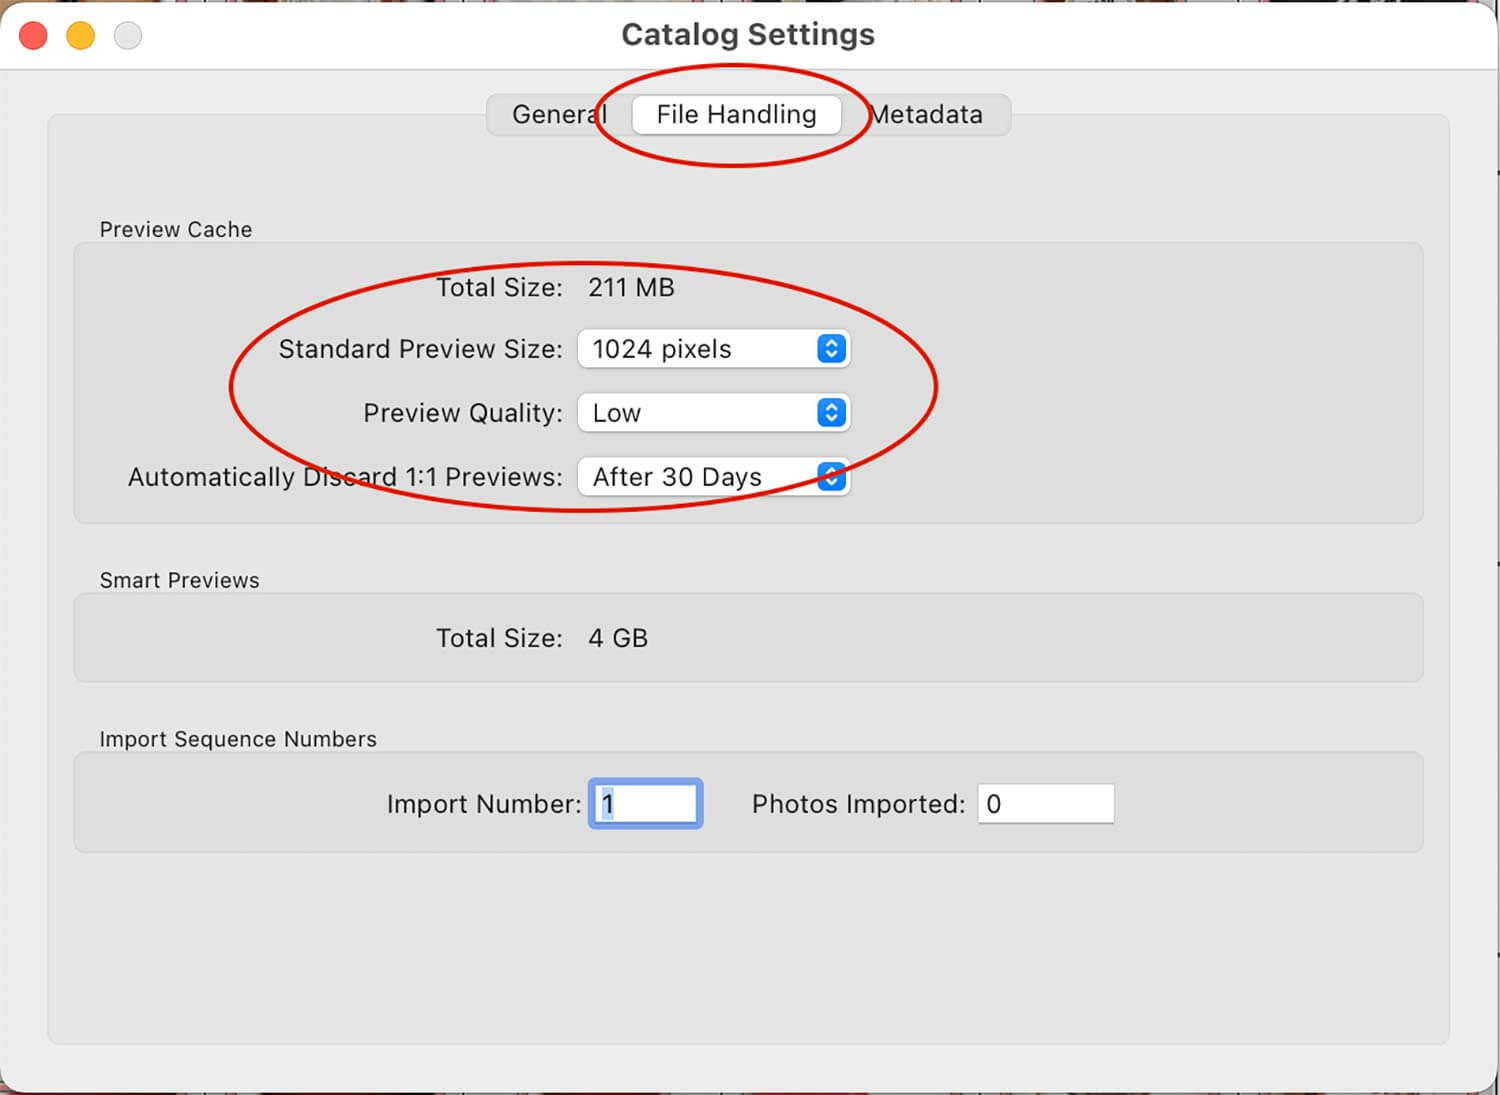Click the Standard Preview Size stepper arrows
Viewport: 1500px width, 1095px height.
[x=831, y=349]
